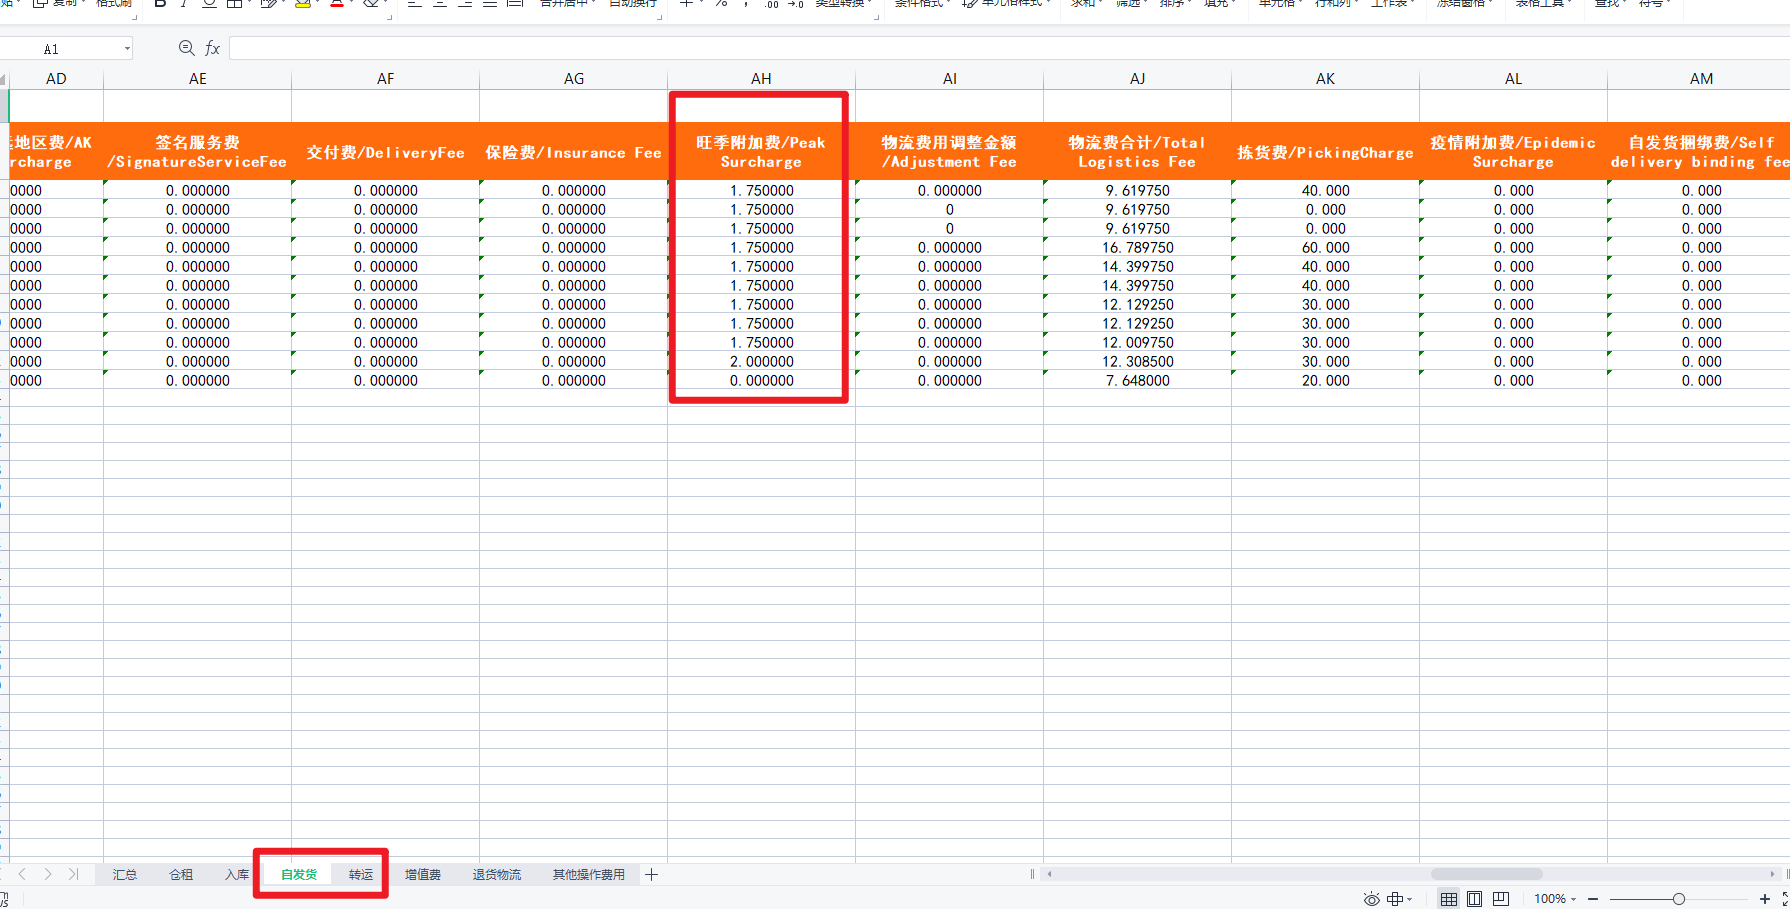
Task: Open the 退货物流 sheet tab
Action: coord(497,875)
